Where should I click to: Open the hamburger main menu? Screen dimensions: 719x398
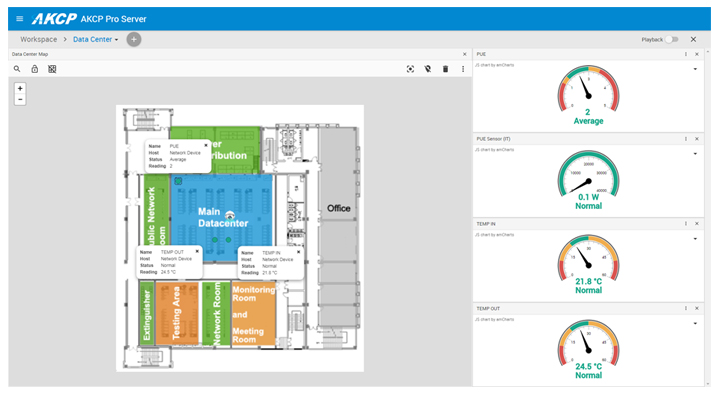[x=19, y=19]
